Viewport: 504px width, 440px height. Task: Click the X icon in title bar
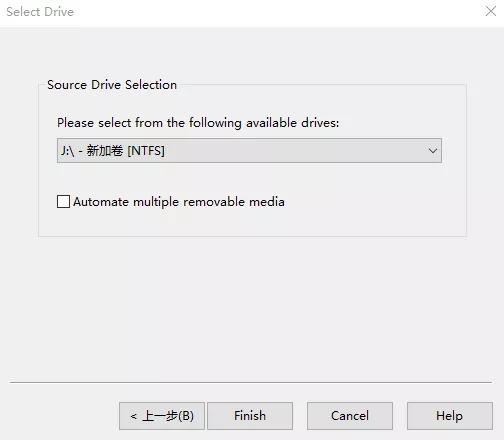tap(491, 11)
